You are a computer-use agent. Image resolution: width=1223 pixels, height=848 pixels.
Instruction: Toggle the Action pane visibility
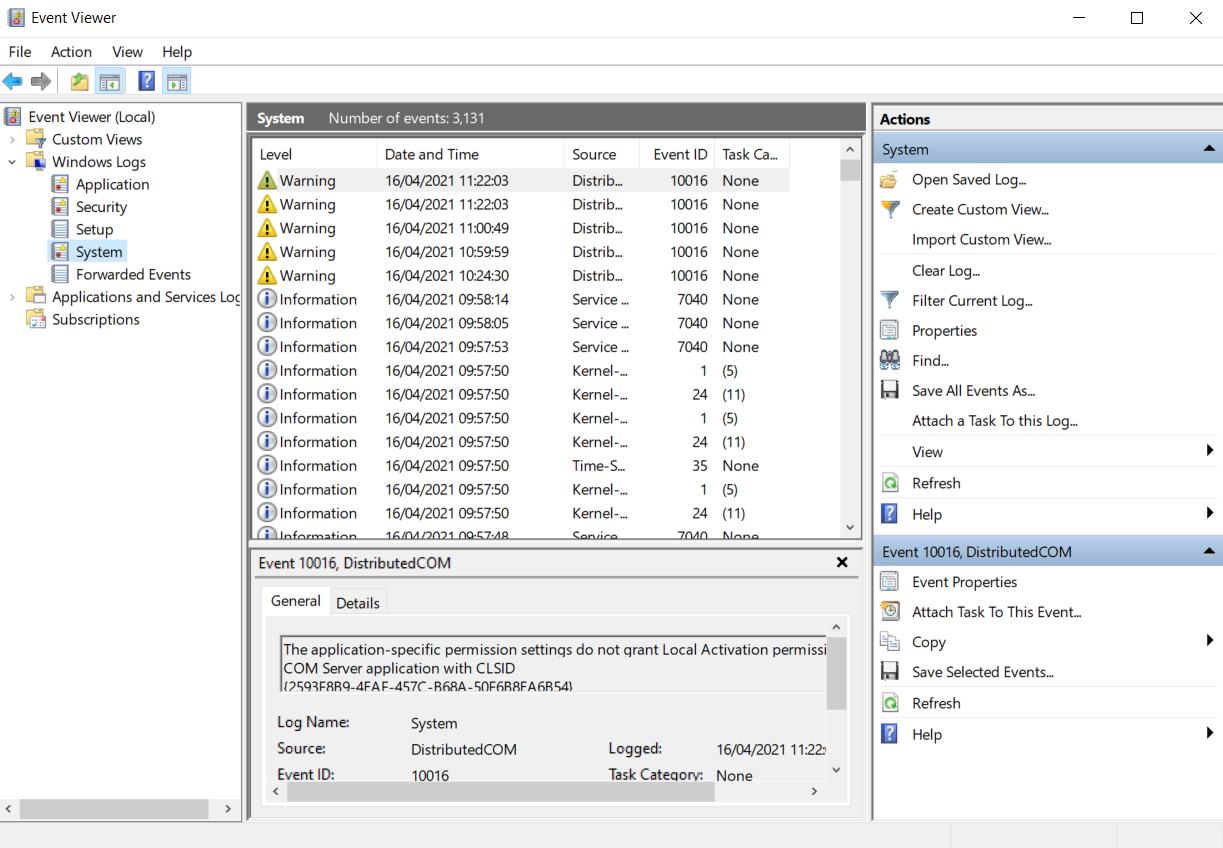(x=177, y=81)
